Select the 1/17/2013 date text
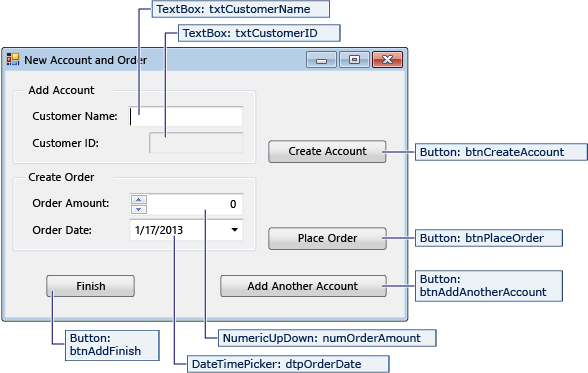 (159, 230)
